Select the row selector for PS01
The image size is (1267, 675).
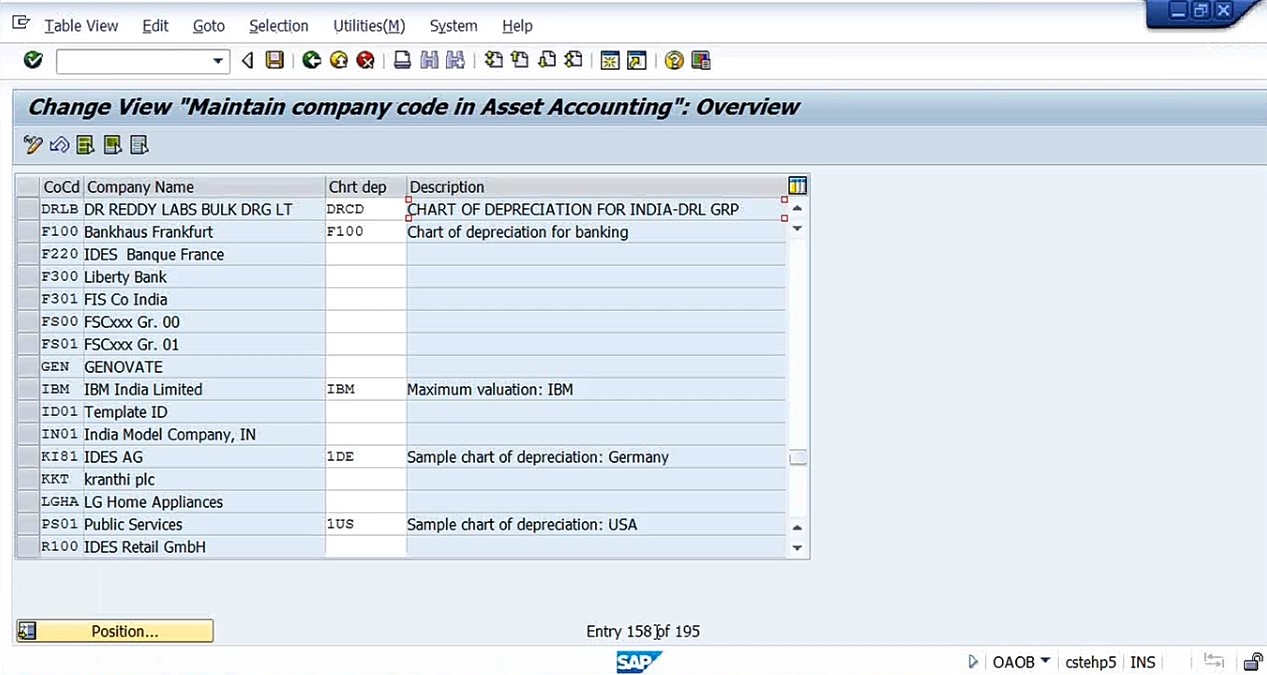point(27,524)
